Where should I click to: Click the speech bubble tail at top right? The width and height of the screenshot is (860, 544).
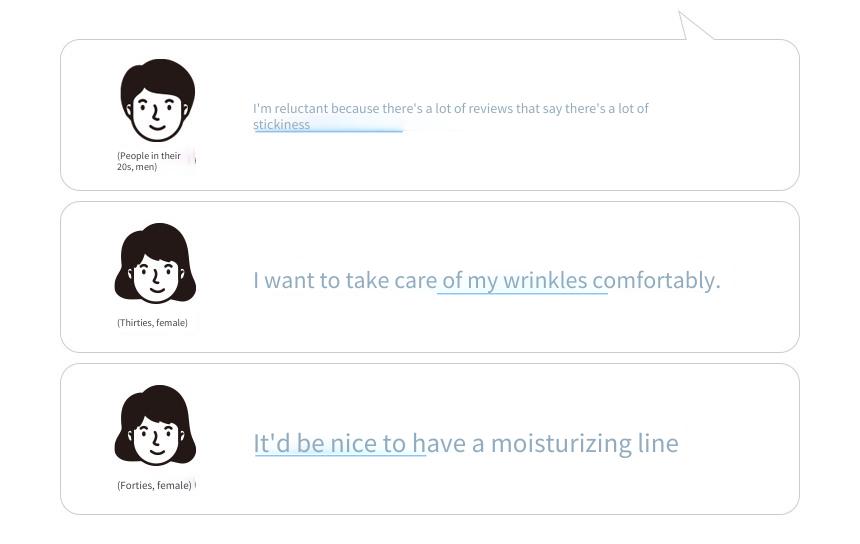[x=694, y=26]
